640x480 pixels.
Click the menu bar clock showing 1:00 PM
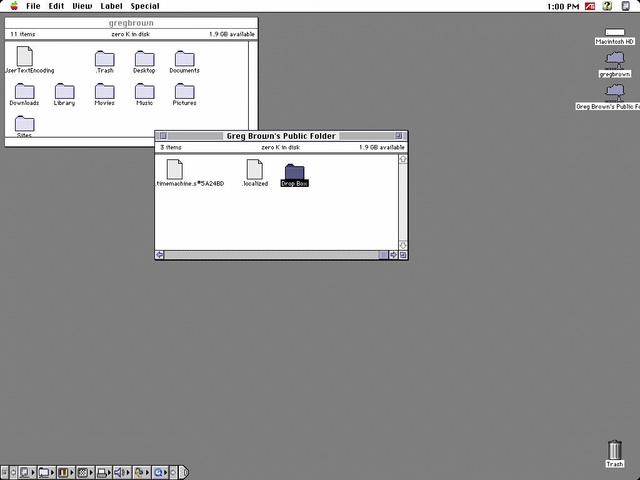click(563, 6)
